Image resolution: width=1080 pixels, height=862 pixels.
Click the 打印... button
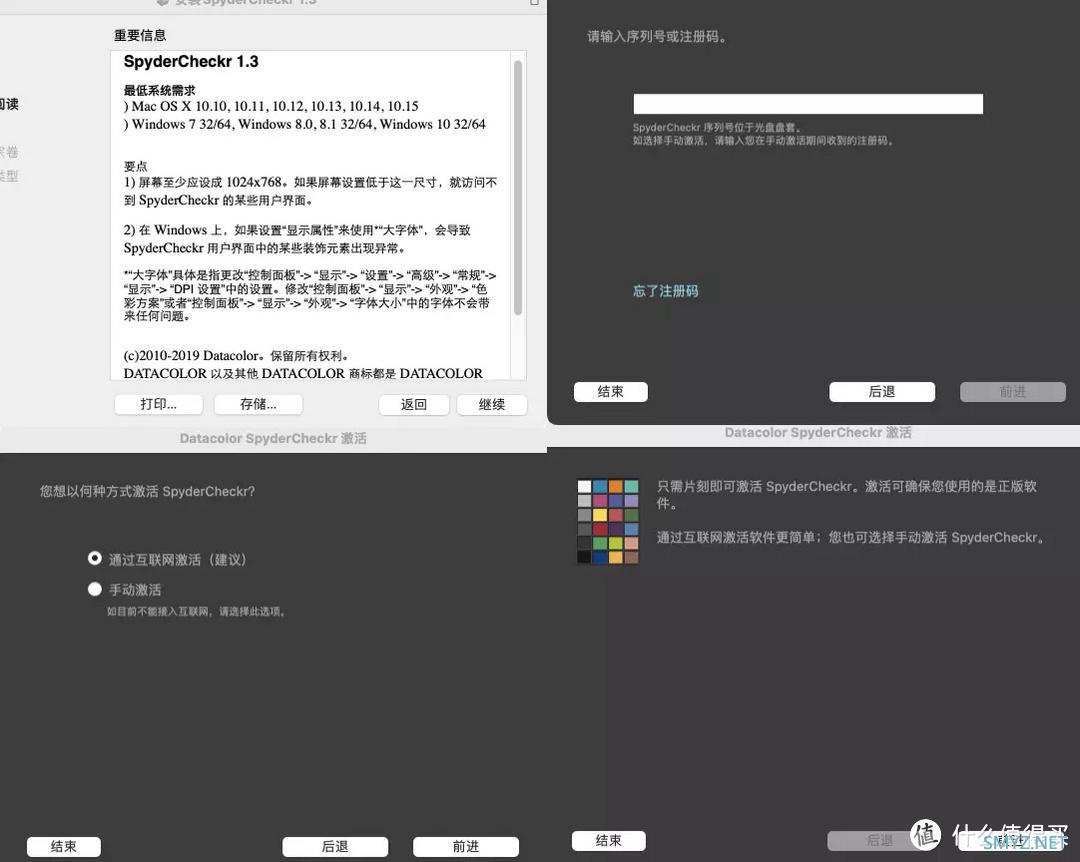pos(158,403)
